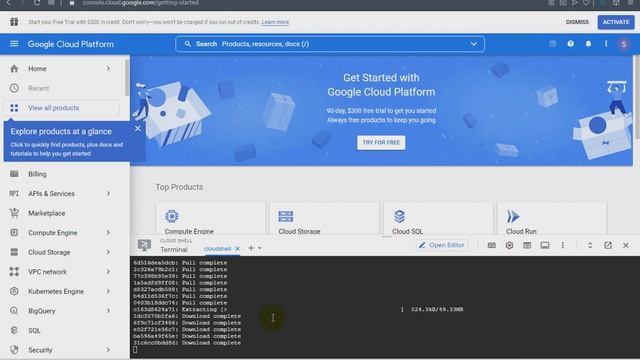This screenshot has height=360, width=640.
Task: Expand the BigQuery submenu chevron
Action: tap(108, 311)
